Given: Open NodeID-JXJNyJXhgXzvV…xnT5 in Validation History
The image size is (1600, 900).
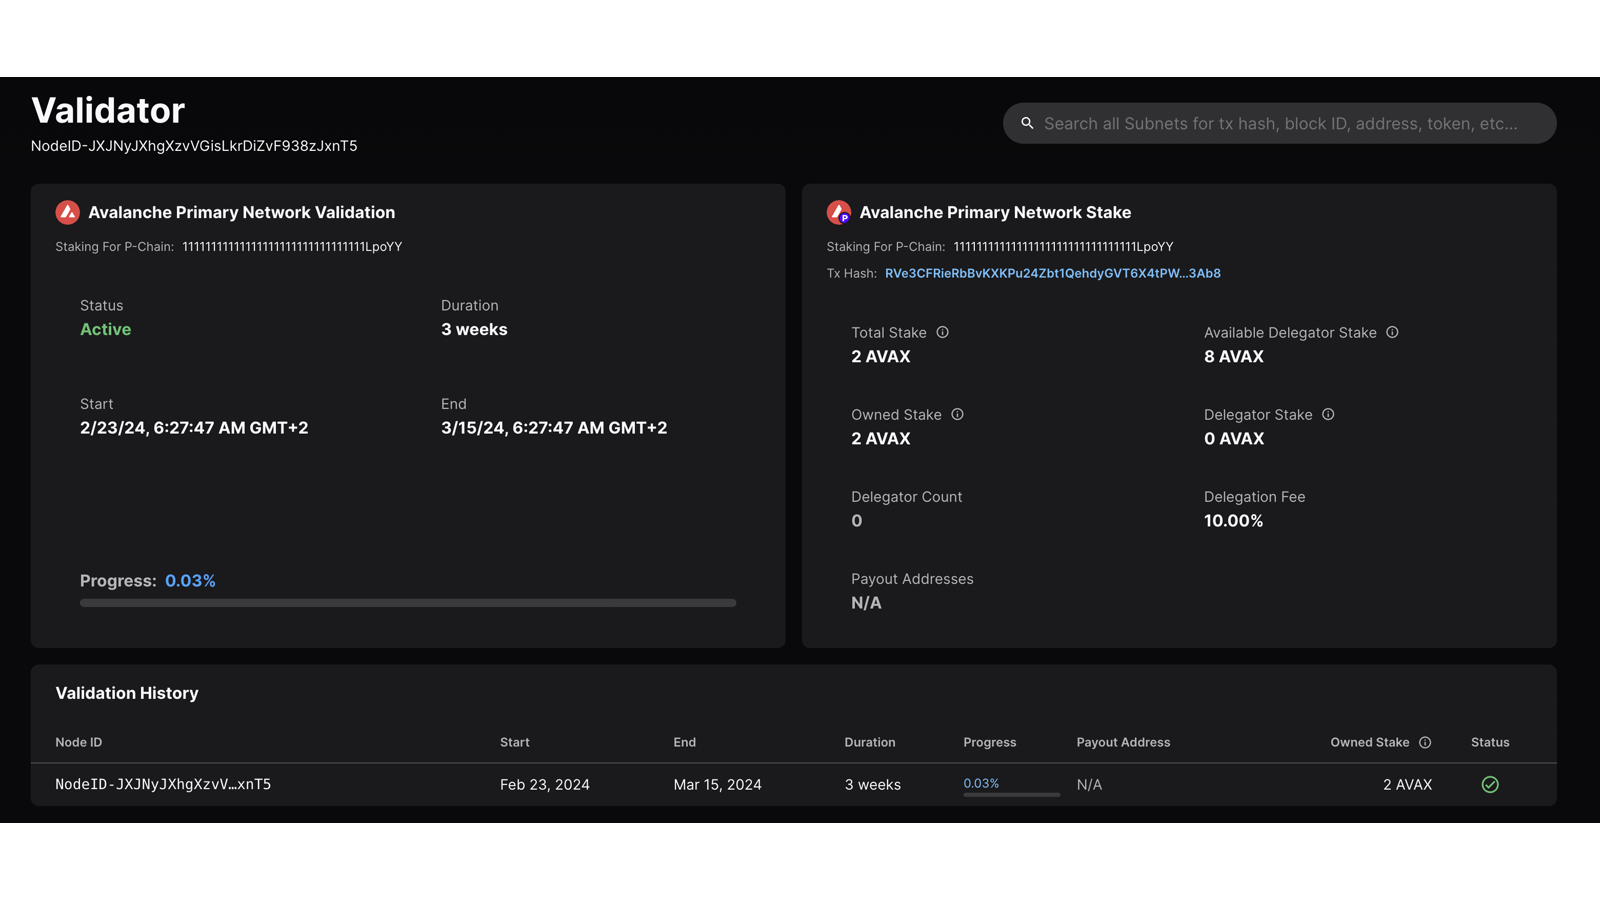Looking at the screenshot, I should (x=163, y=785).
